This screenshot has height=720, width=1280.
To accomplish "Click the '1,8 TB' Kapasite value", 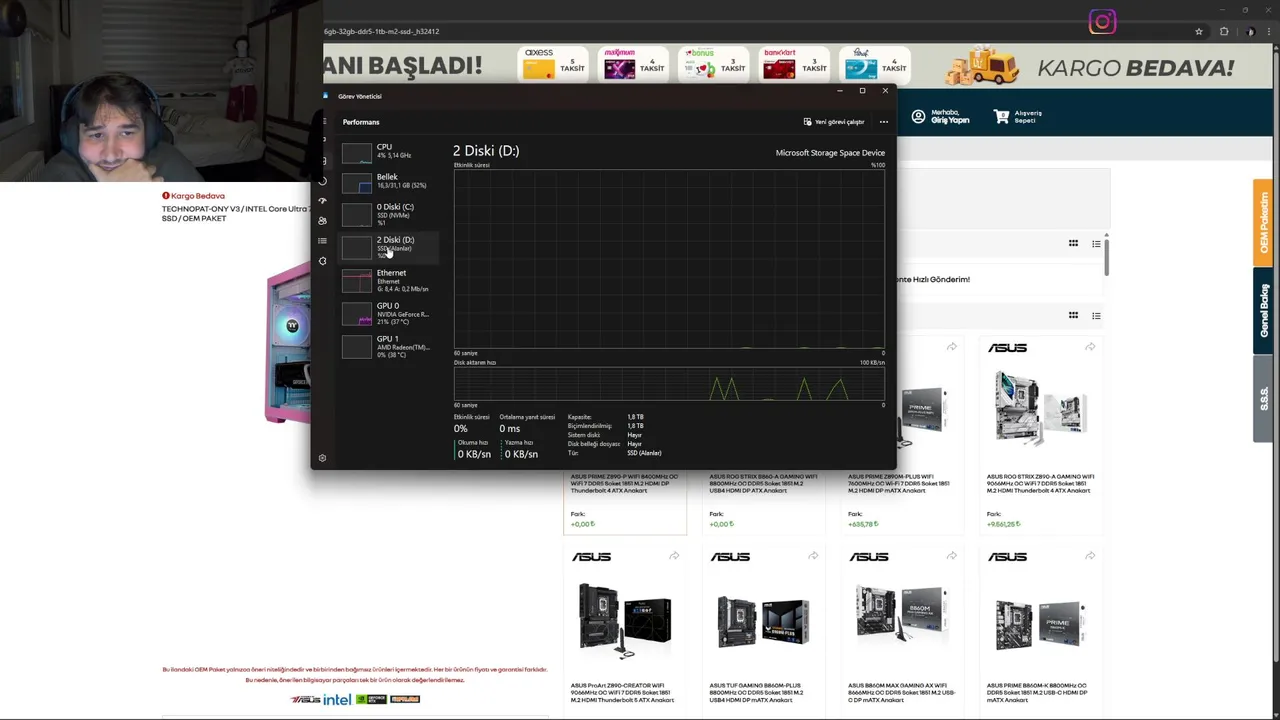I will (635, 417).
